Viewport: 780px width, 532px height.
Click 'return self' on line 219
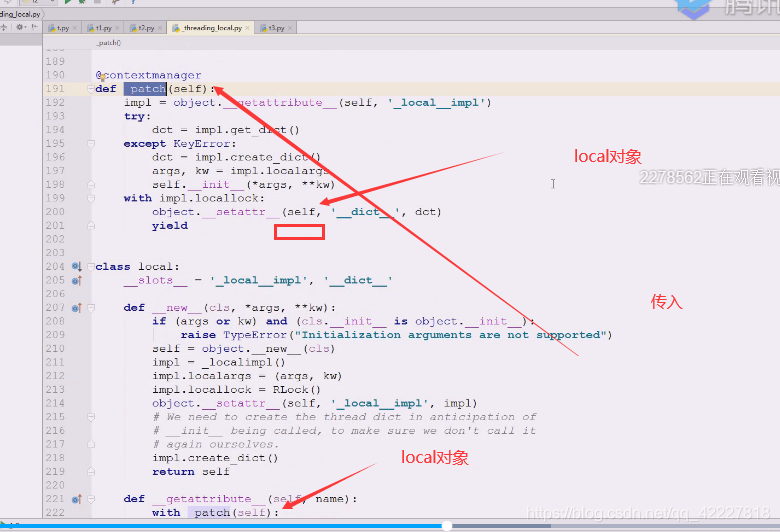[x=191, y=472]
